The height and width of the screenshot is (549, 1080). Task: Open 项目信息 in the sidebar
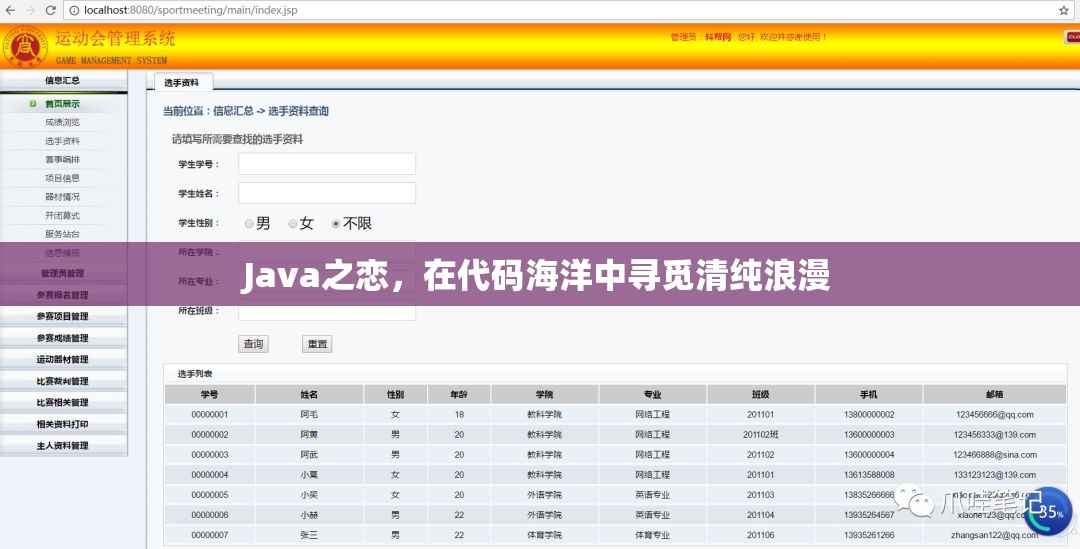[x=63, y=178]
